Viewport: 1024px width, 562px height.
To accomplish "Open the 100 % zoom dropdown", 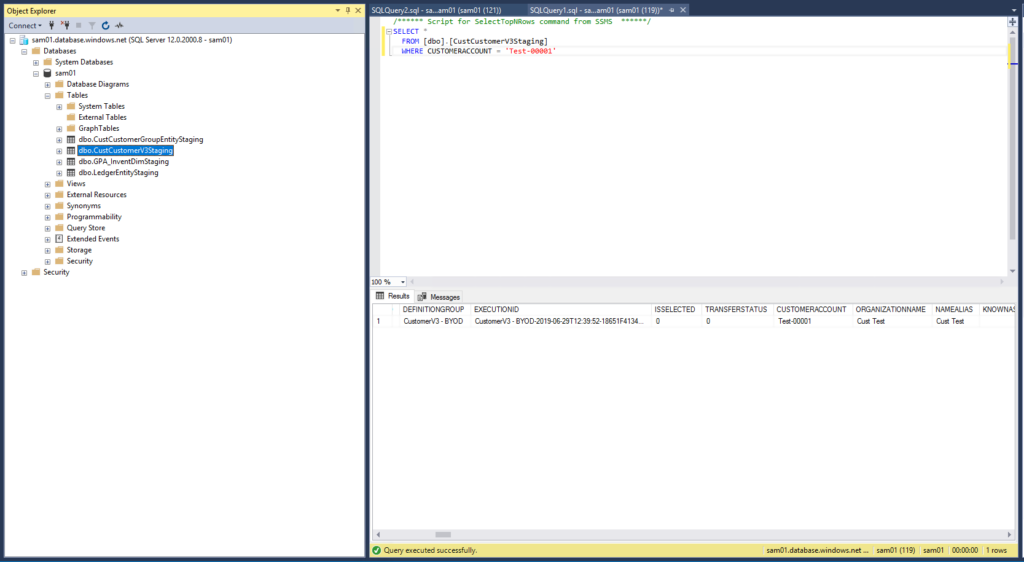I will coord(402,282).
